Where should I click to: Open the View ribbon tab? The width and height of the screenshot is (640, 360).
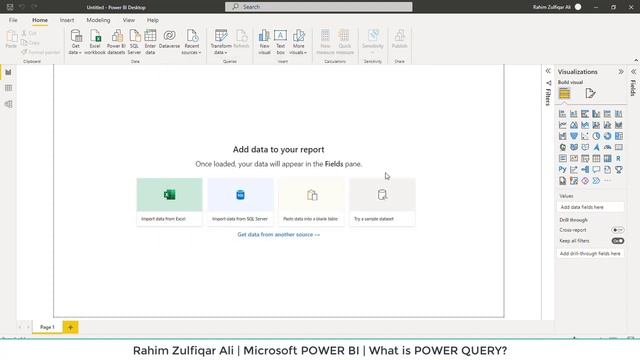click(129, 20)
